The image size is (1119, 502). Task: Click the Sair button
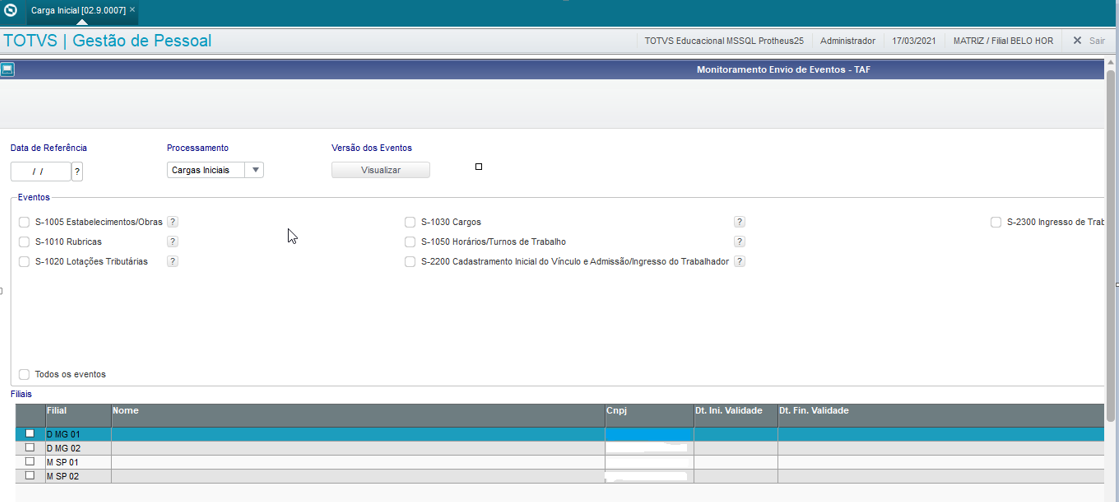click(1097, 41)
